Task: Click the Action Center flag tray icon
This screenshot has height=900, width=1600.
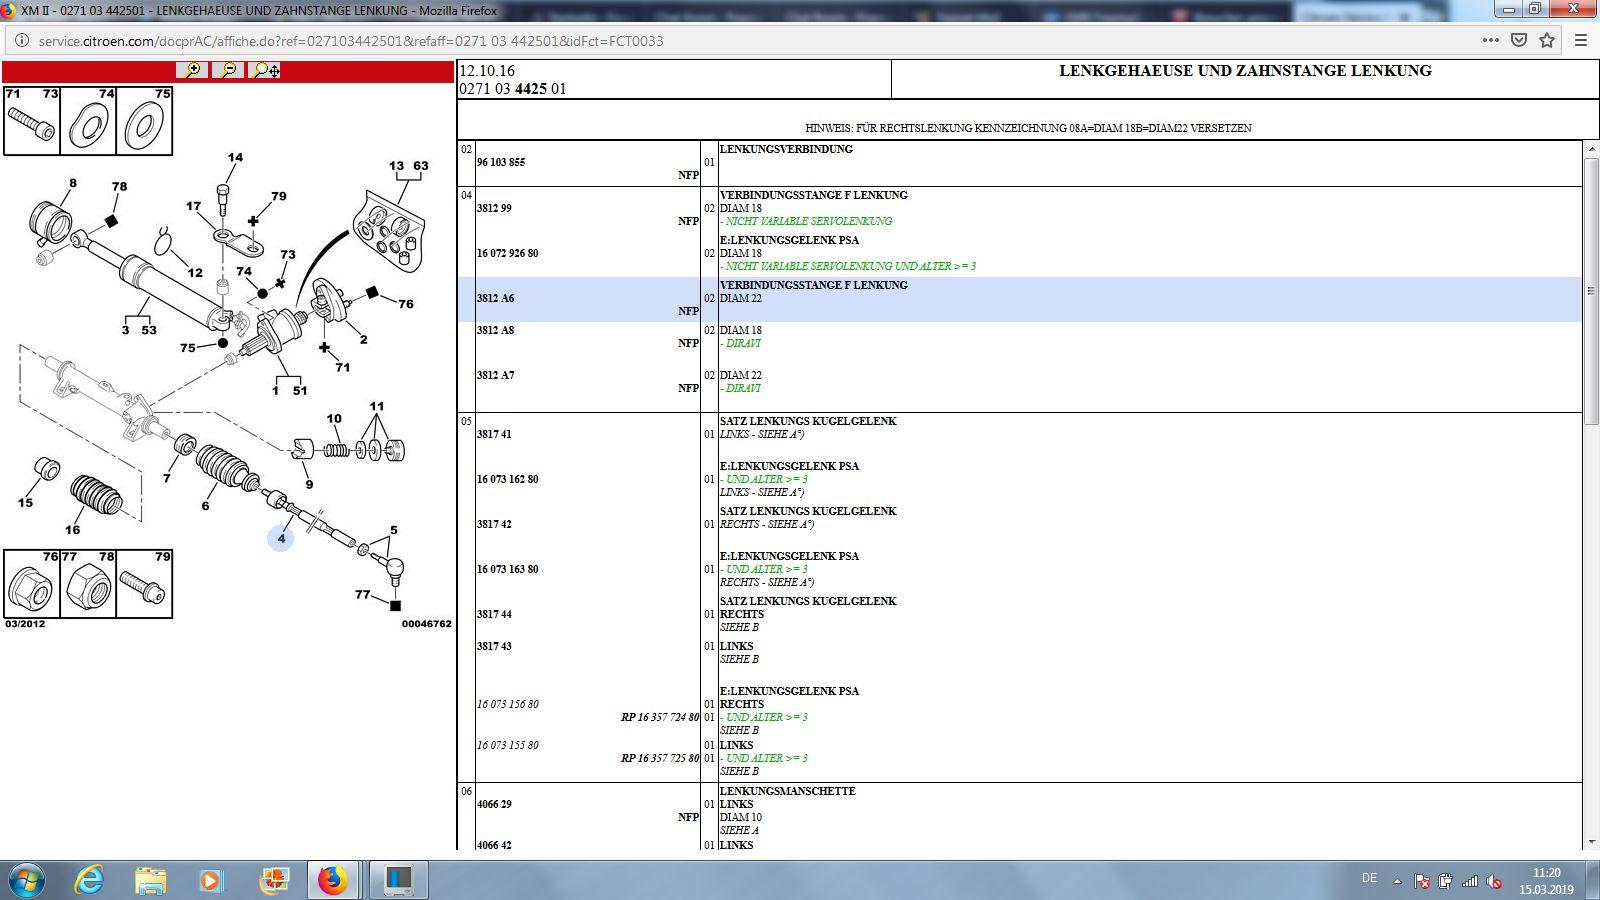Action: coord(1422,881)
